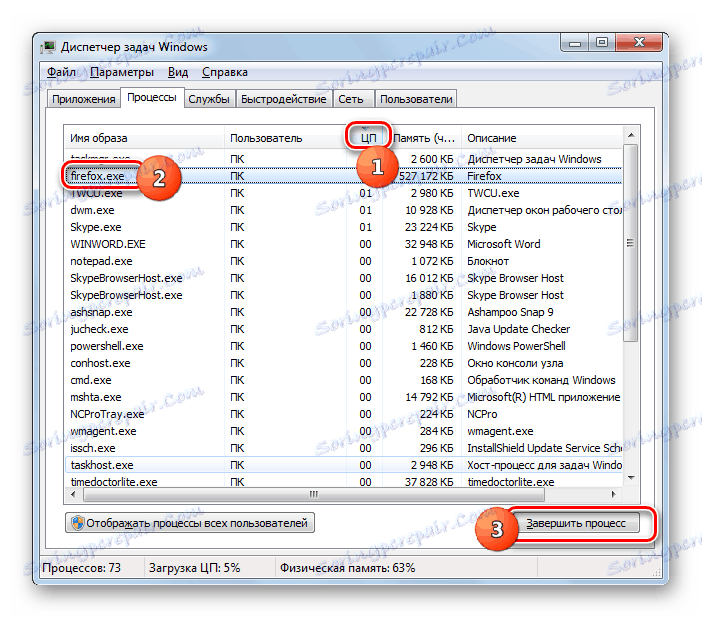Screen dimensions: 702x618
Task: Select the ashsnap.exe process
Action: (x=343, y=312)
